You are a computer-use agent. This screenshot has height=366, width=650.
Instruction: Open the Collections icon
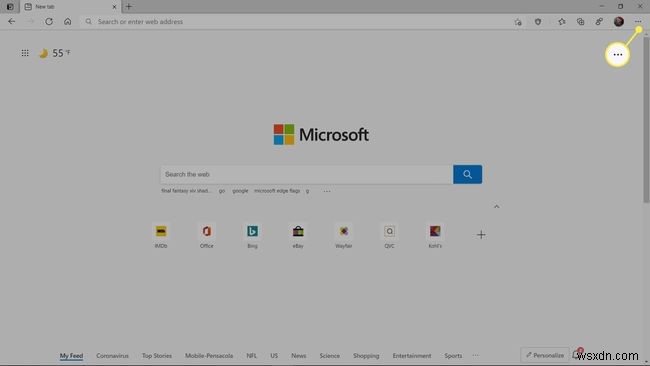pyautogui.click(x=580, y=22)
